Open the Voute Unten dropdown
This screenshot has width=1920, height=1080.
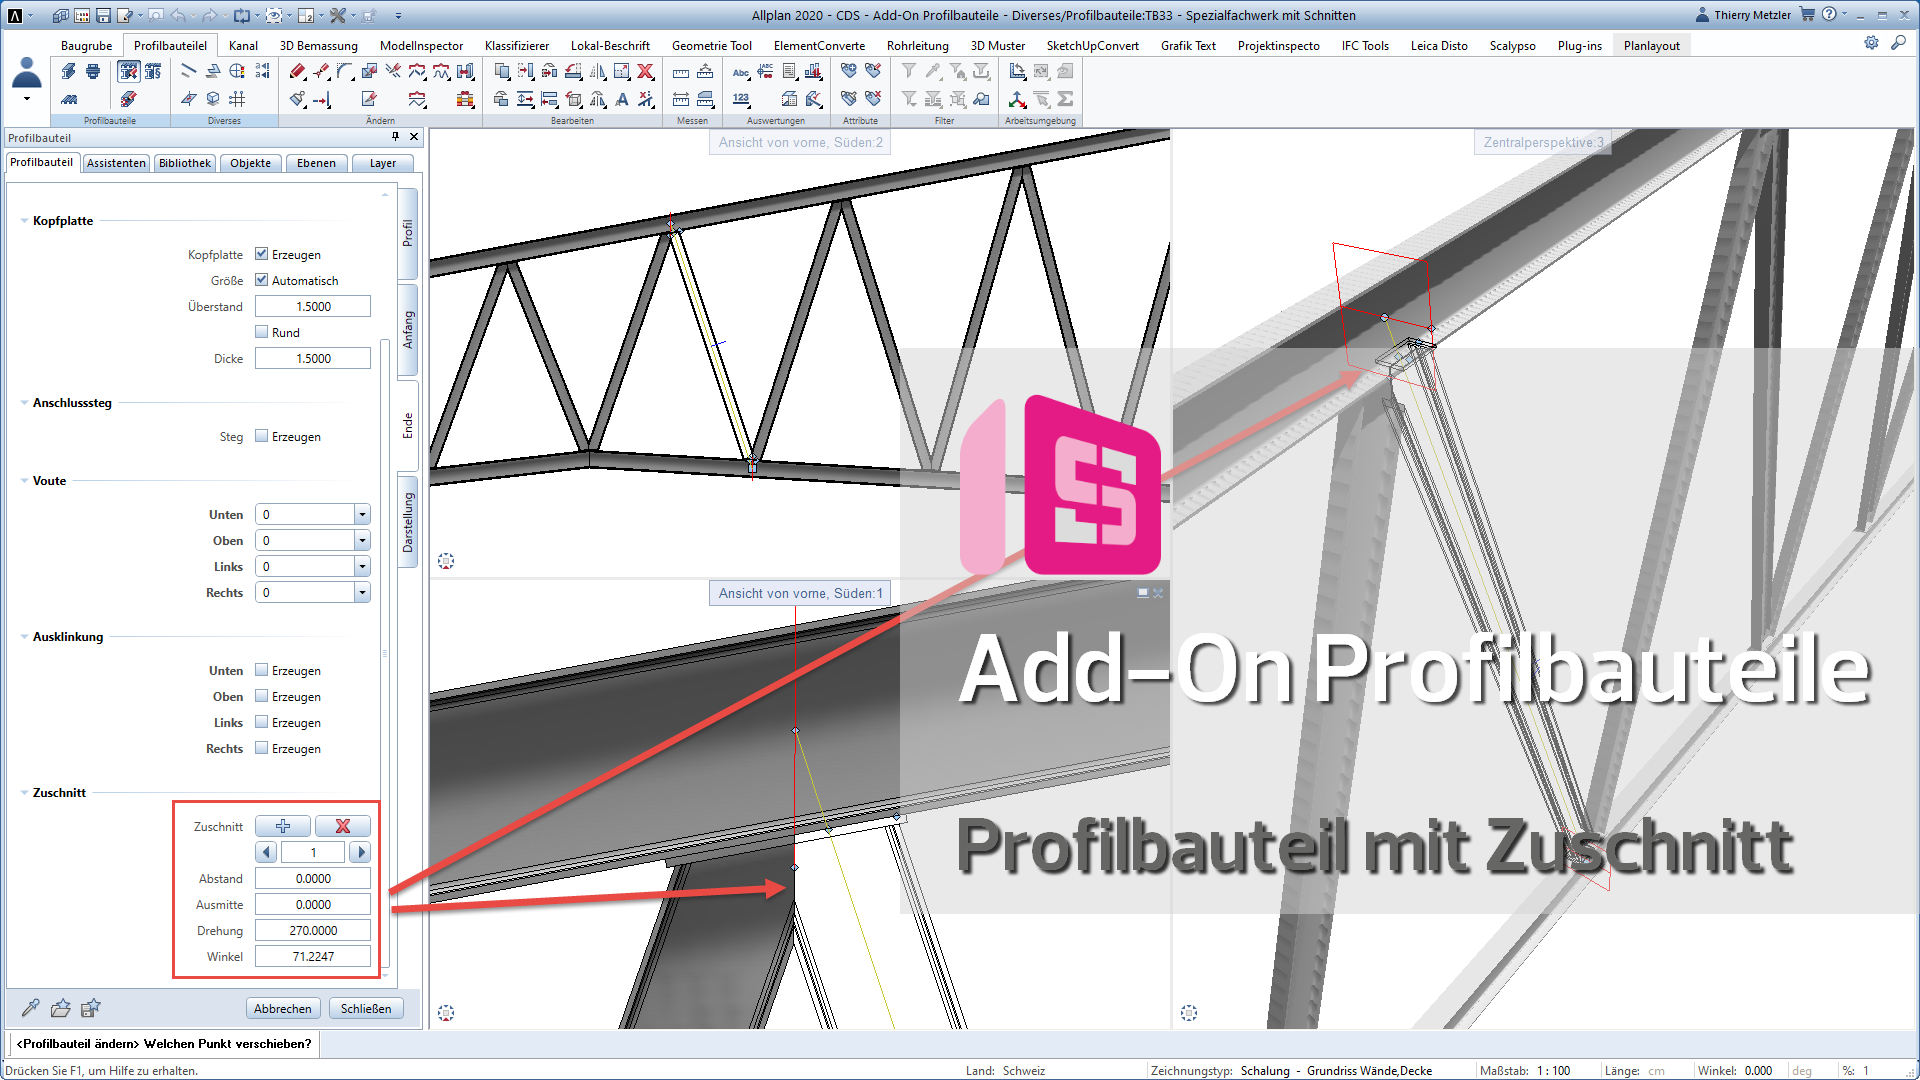(362, 514)
